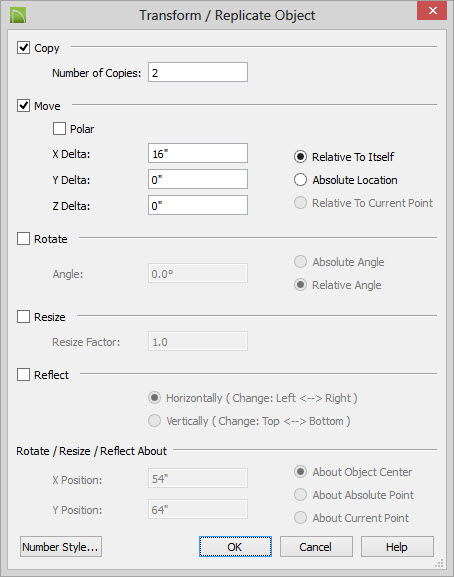Enable the Rotate checkbox
The image size is (454, 577).
(24, 238)
